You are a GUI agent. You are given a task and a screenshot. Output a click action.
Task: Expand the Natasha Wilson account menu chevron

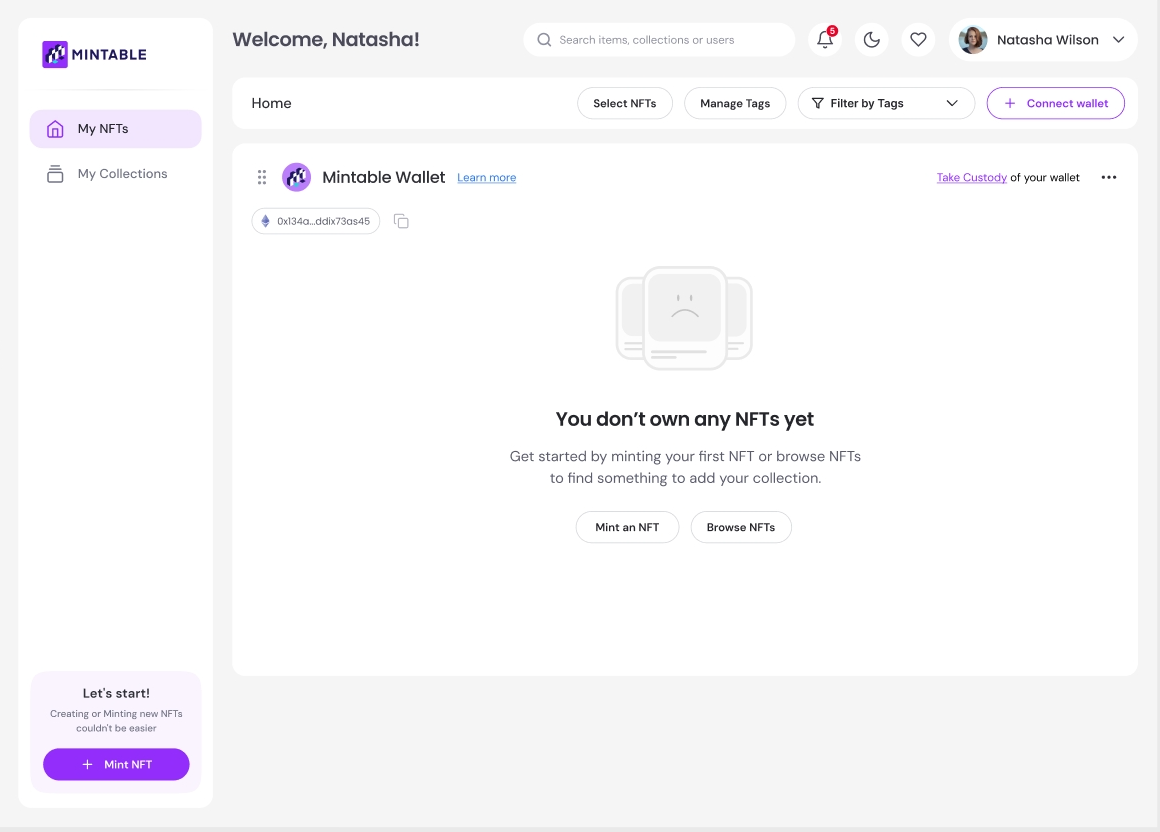pyautogui.click(x=1118, y=40)
